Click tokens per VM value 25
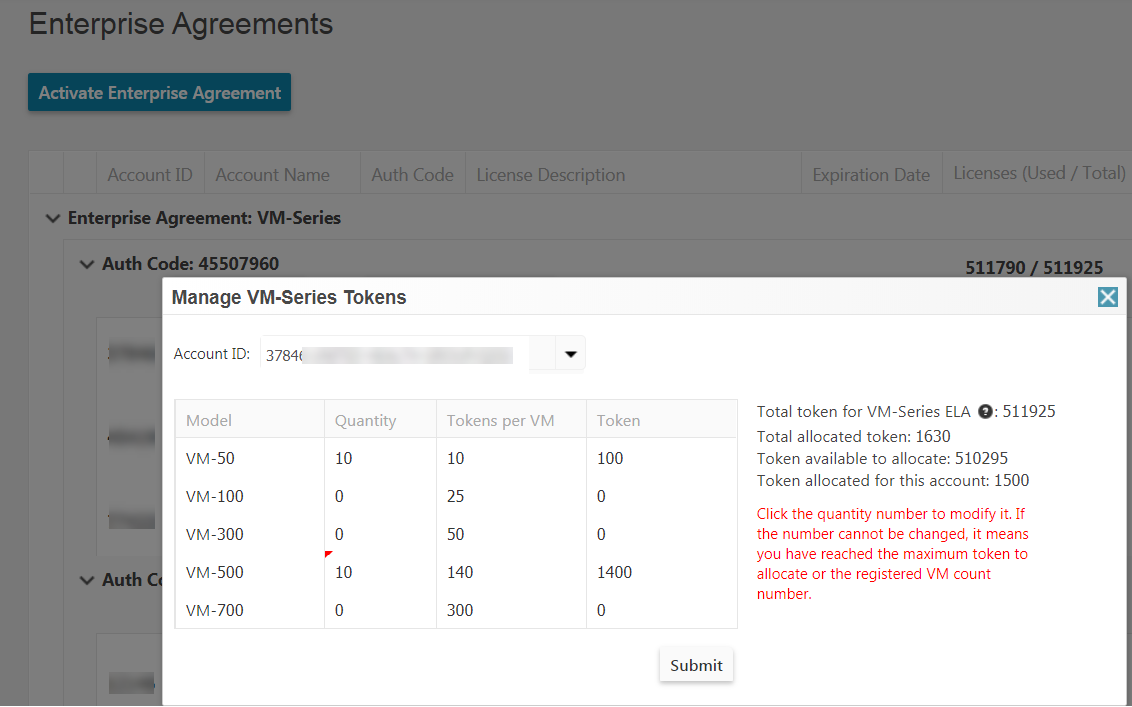1132x707 pixels. pos(456,497)
